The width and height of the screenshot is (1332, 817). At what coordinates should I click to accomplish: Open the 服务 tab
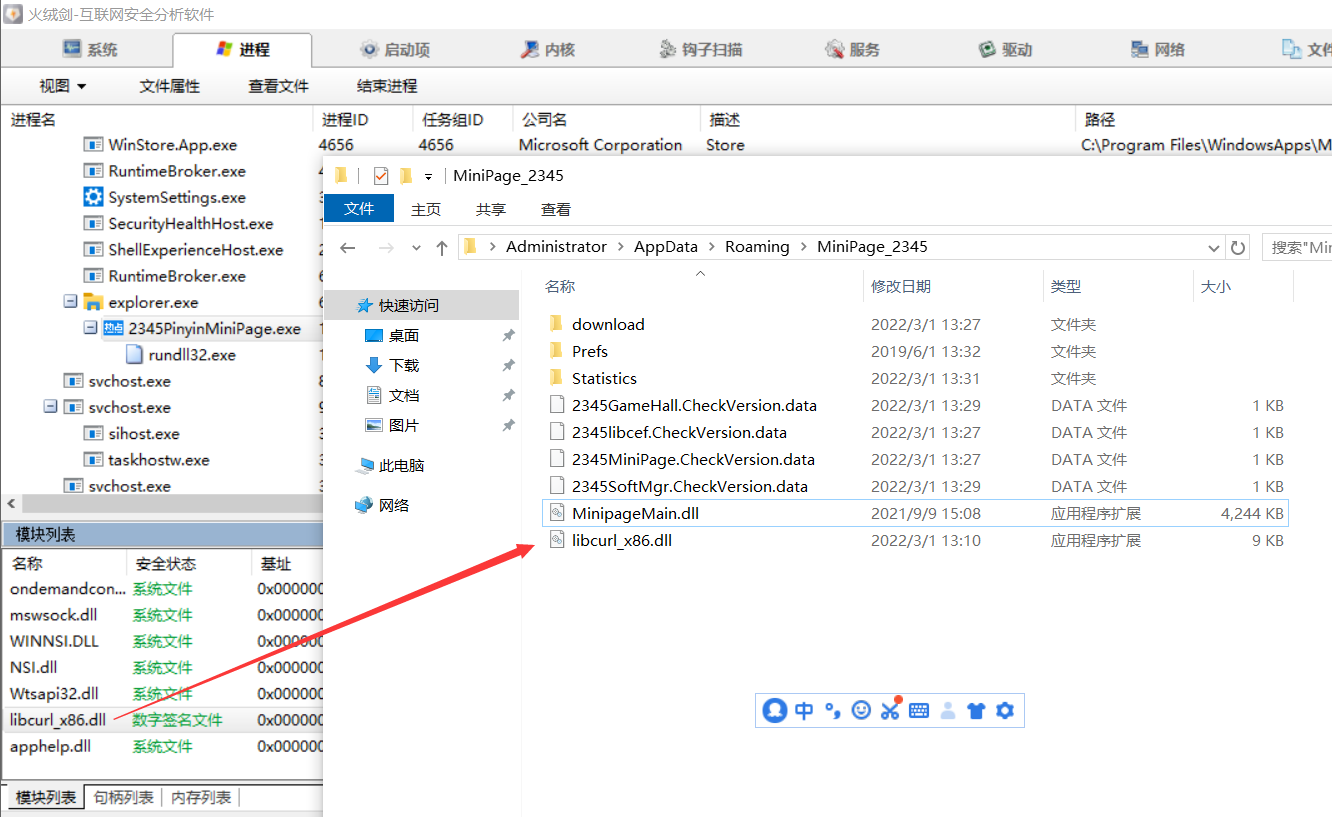point(852,50)
